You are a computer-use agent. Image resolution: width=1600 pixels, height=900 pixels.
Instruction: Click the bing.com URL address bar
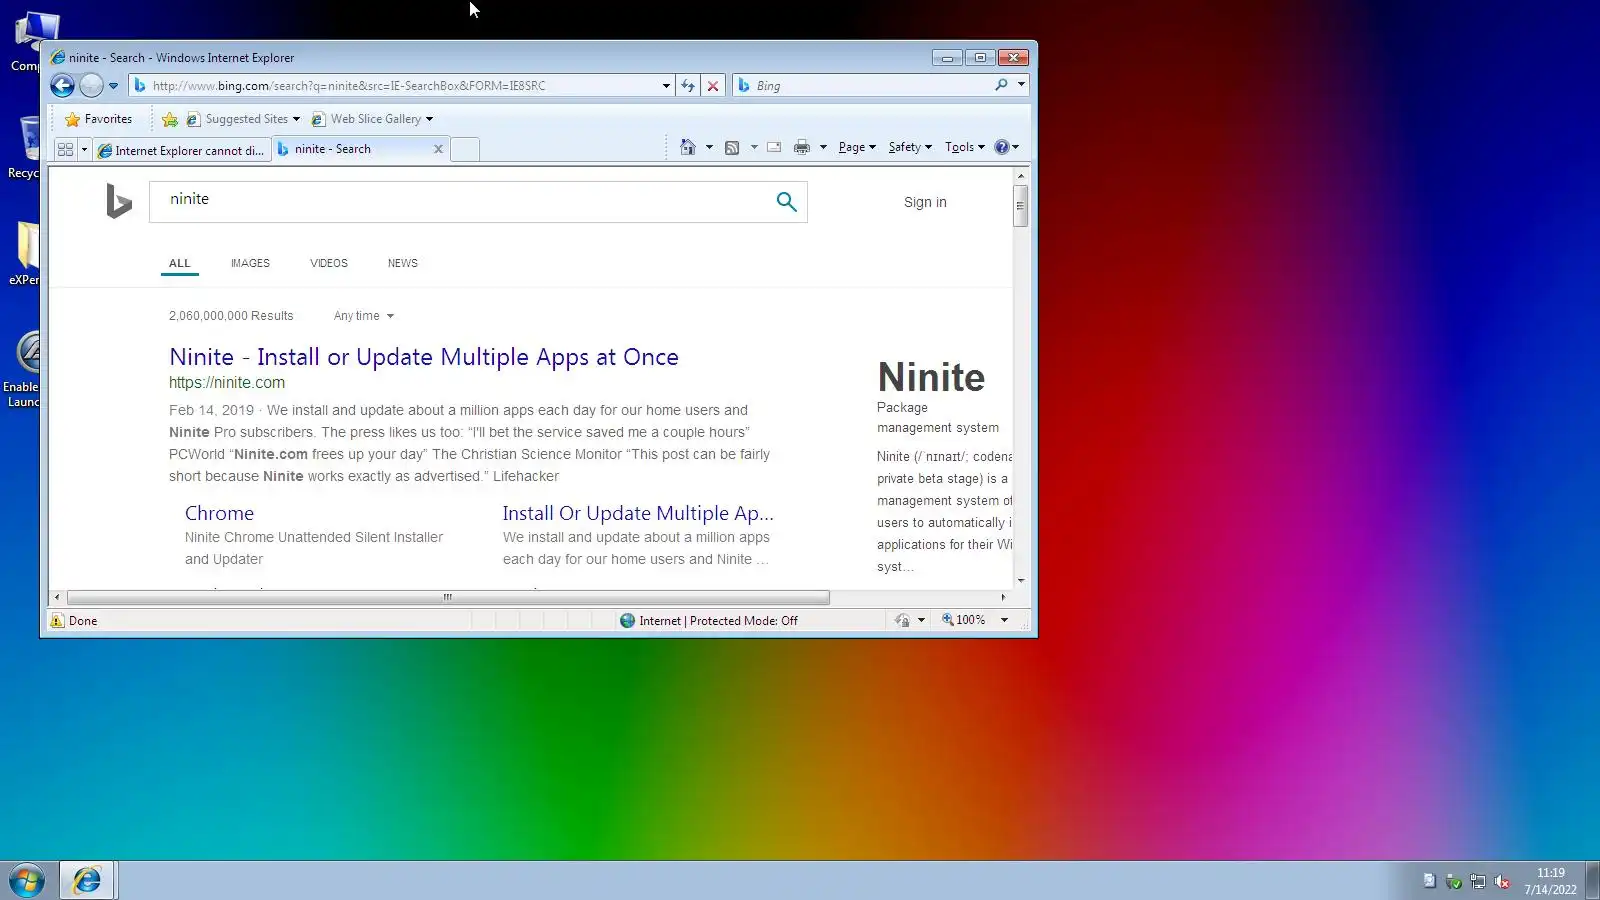pos(400,86)
